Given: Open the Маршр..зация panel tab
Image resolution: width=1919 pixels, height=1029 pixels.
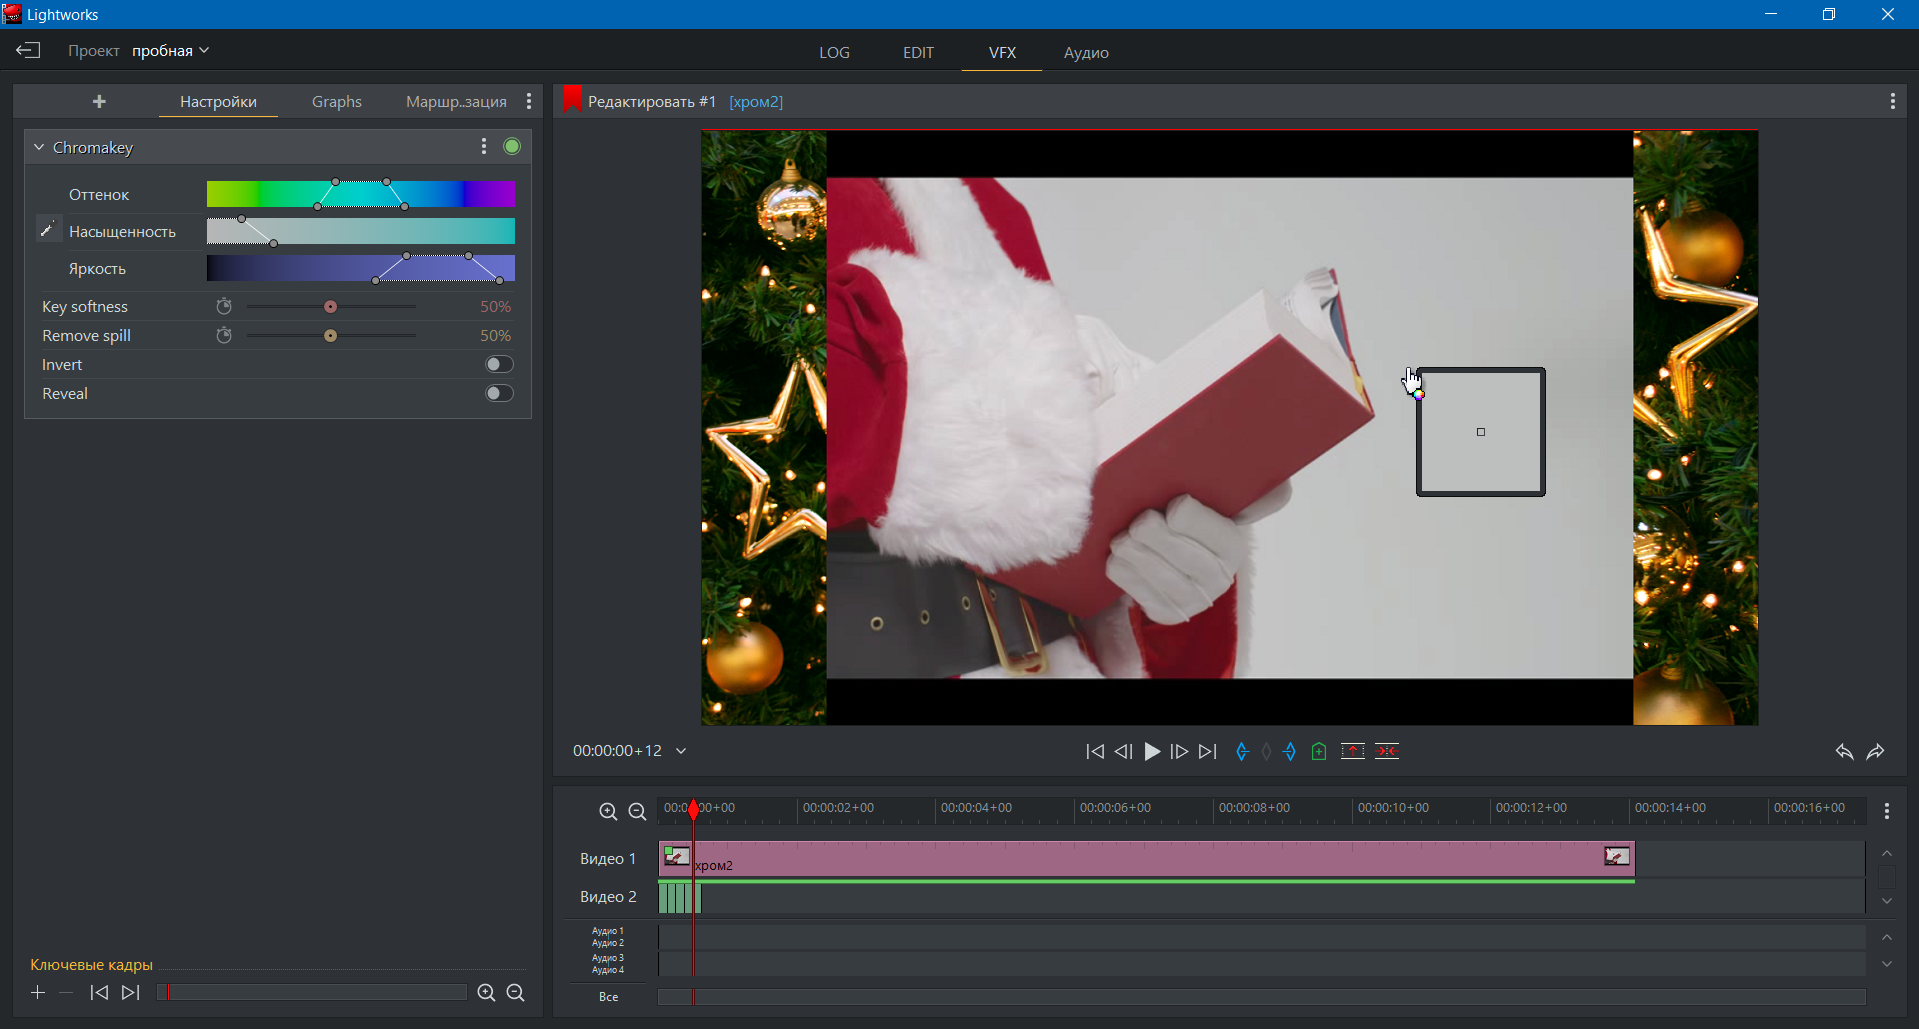Looking at the screenshot, I should (456, 102).
